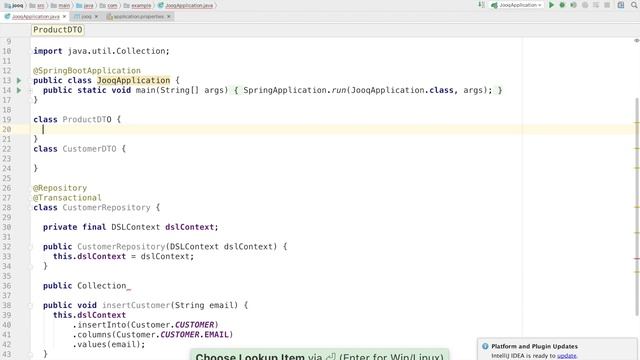Click the make project build icon
640x360 pixels.
pos(481,5)
